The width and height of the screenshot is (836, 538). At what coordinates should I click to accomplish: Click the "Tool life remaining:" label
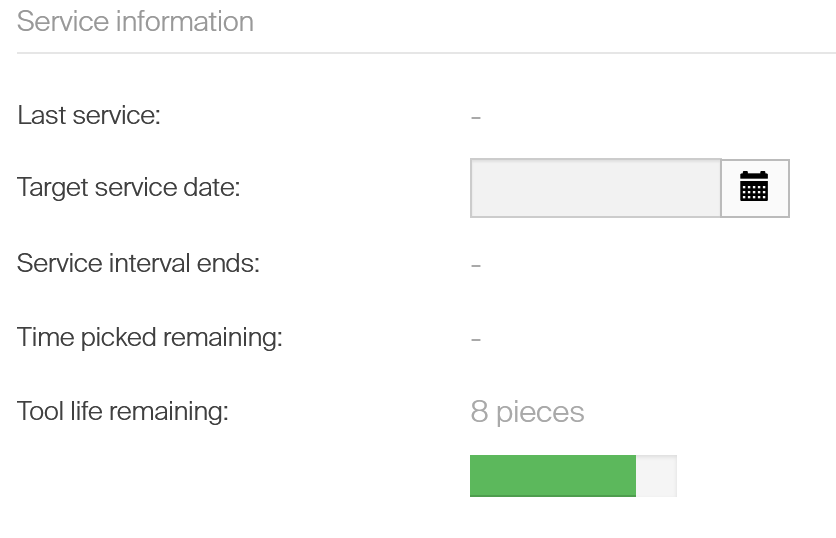(123, 411)
